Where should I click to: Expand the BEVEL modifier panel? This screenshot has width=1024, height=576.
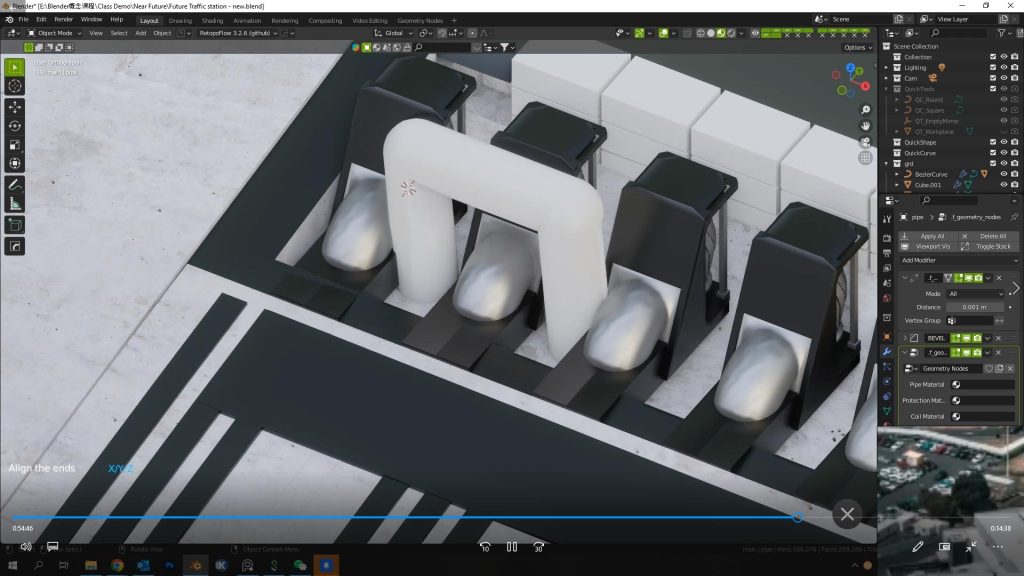[x=905, y=338]
